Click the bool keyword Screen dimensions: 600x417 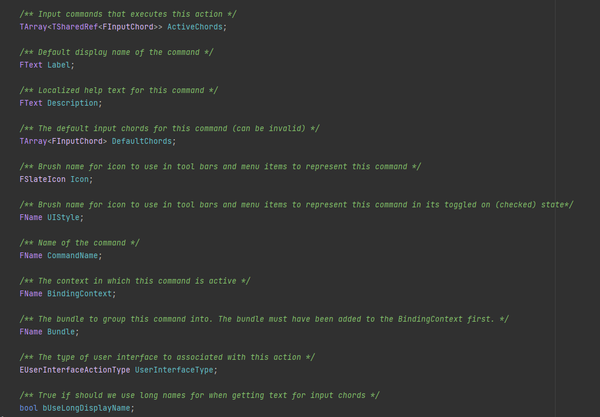pos(28,408)
